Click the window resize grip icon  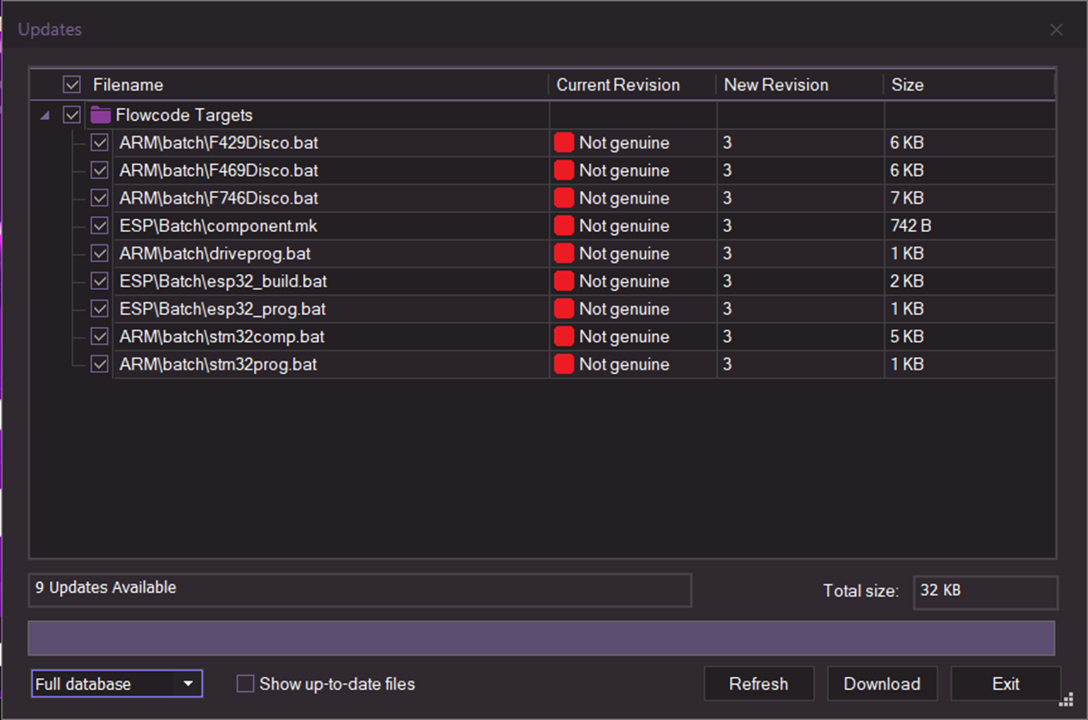click(1066, 700)
